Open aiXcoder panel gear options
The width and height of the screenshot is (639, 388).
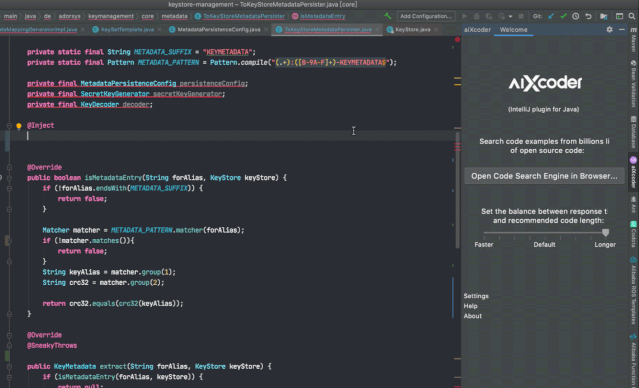coord(609,30)
